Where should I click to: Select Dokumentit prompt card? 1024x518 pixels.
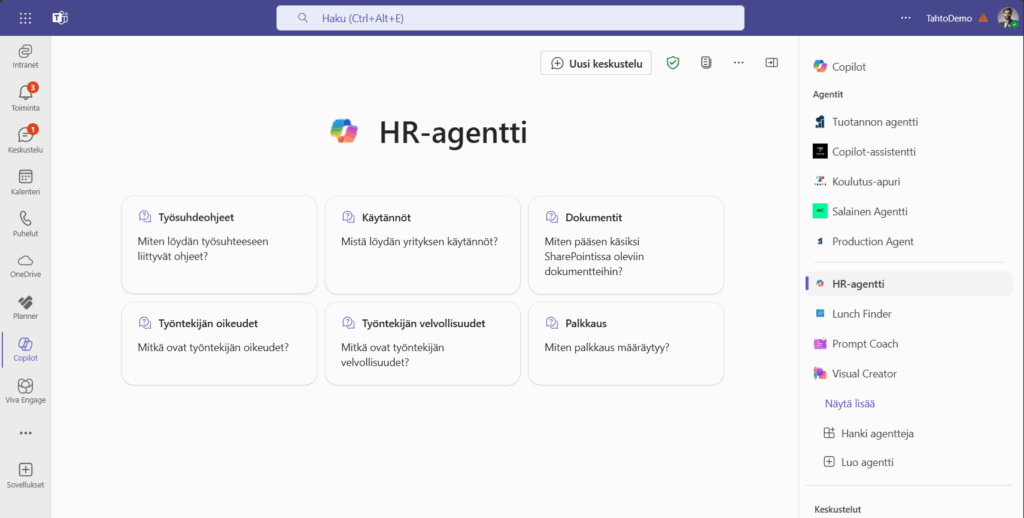click(626, 245)
